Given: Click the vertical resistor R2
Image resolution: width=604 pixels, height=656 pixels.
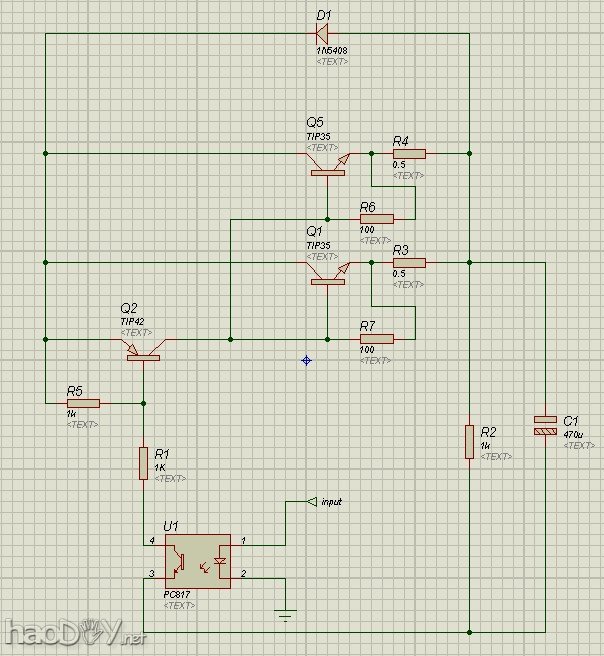Looking at the screenshot, I should (469, 441).
